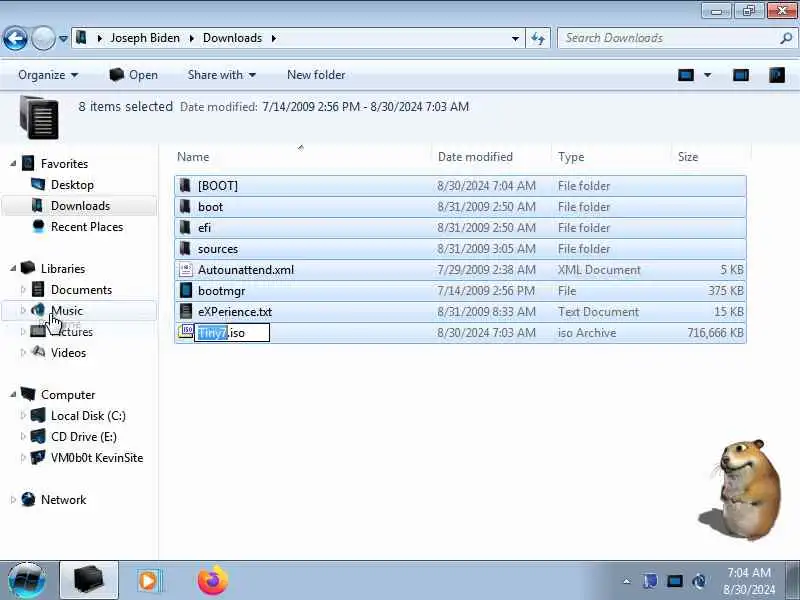800x600 pixels.
Task: Click the Tiny7.iso rename text box
Action: pyautogui.click(x=232, y=333)
